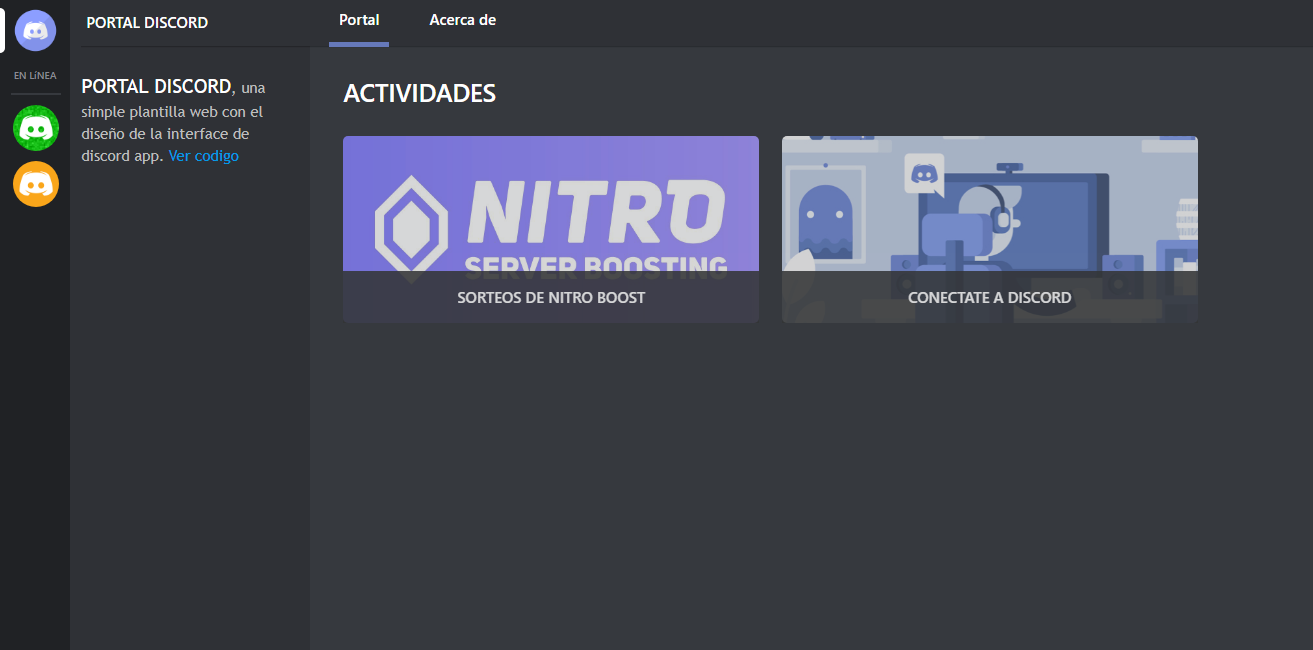Click the PORTAL DISCORD header title

pyautogui.click(x=147, y=22)
